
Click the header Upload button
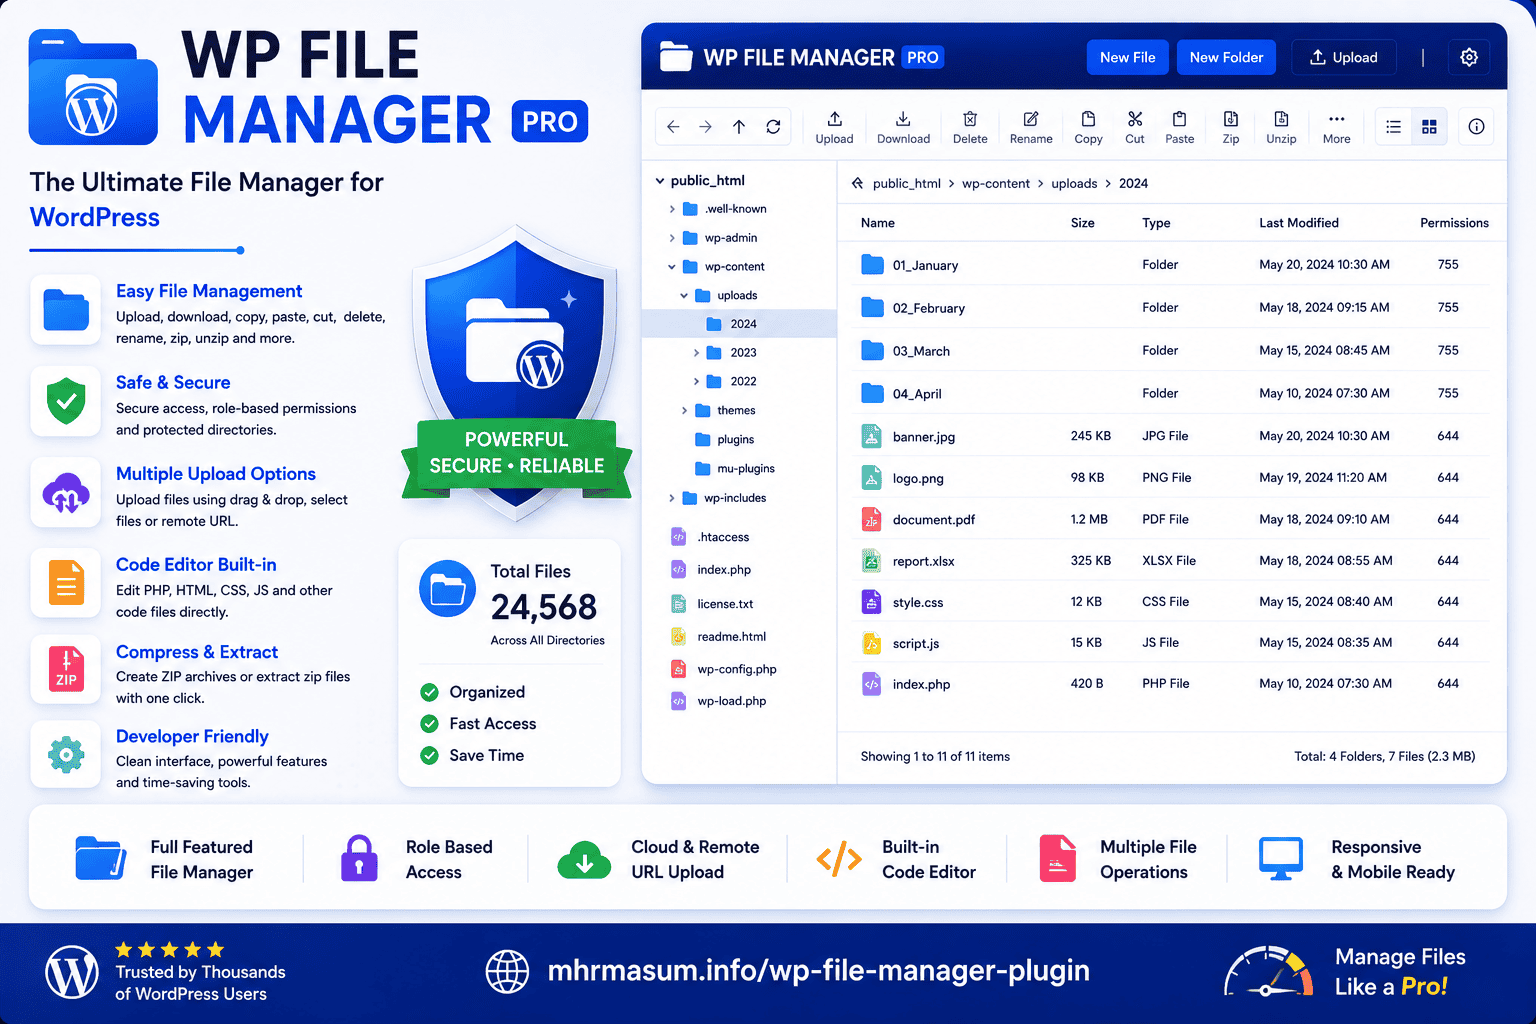pos(1343,57)
